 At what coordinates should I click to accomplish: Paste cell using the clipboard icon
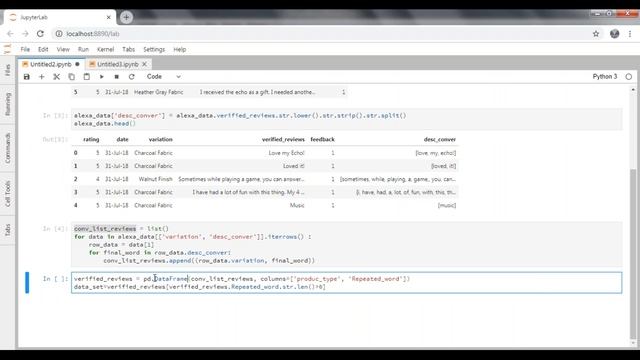coord(87,77)
